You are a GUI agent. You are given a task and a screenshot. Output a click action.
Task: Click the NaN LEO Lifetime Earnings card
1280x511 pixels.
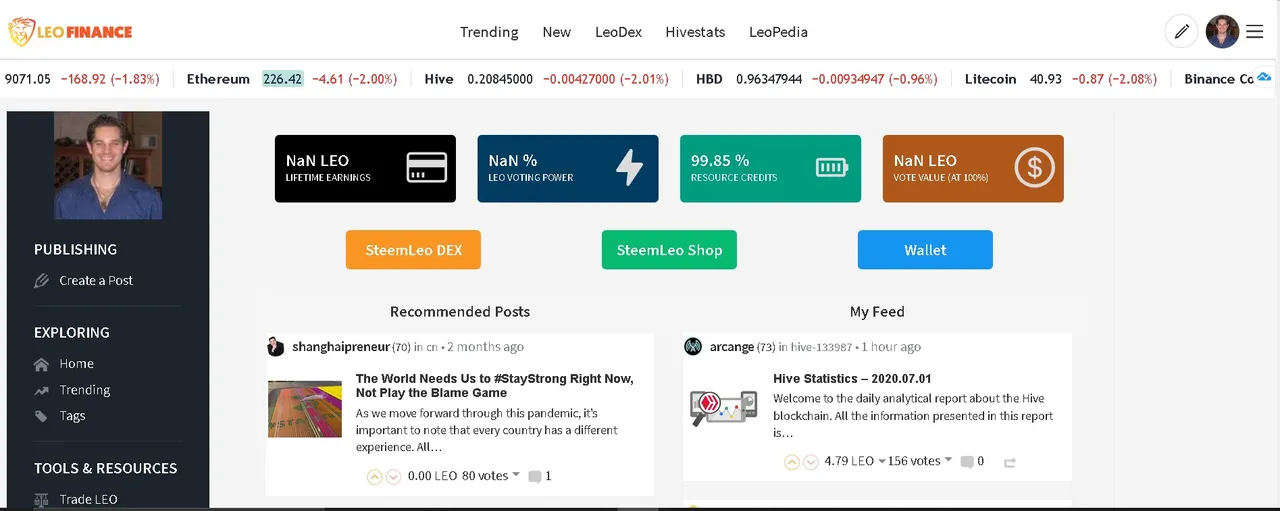coord(365,168)
